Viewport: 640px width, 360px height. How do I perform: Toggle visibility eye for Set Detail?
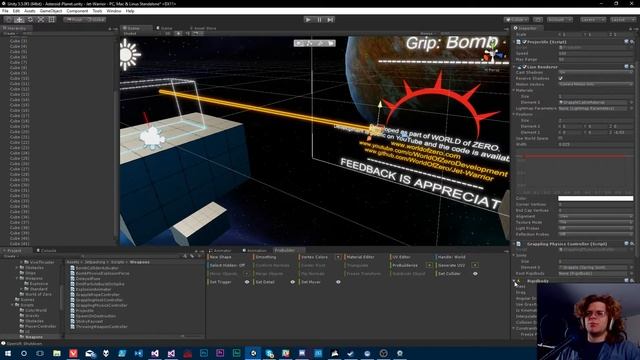tap(293, 282)
